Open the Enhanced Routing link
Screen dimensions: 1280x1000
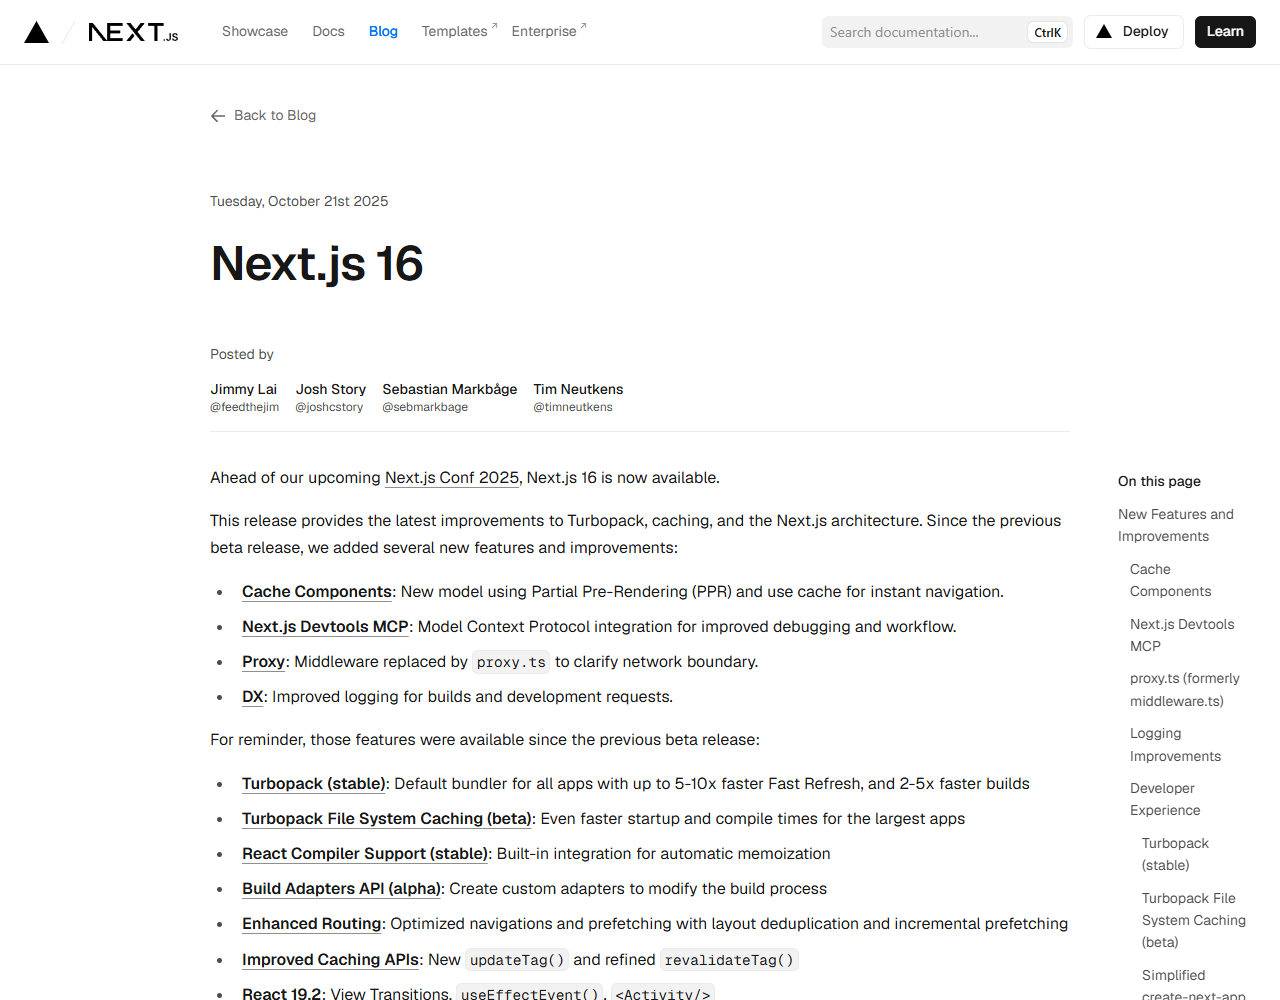point(312,924)
